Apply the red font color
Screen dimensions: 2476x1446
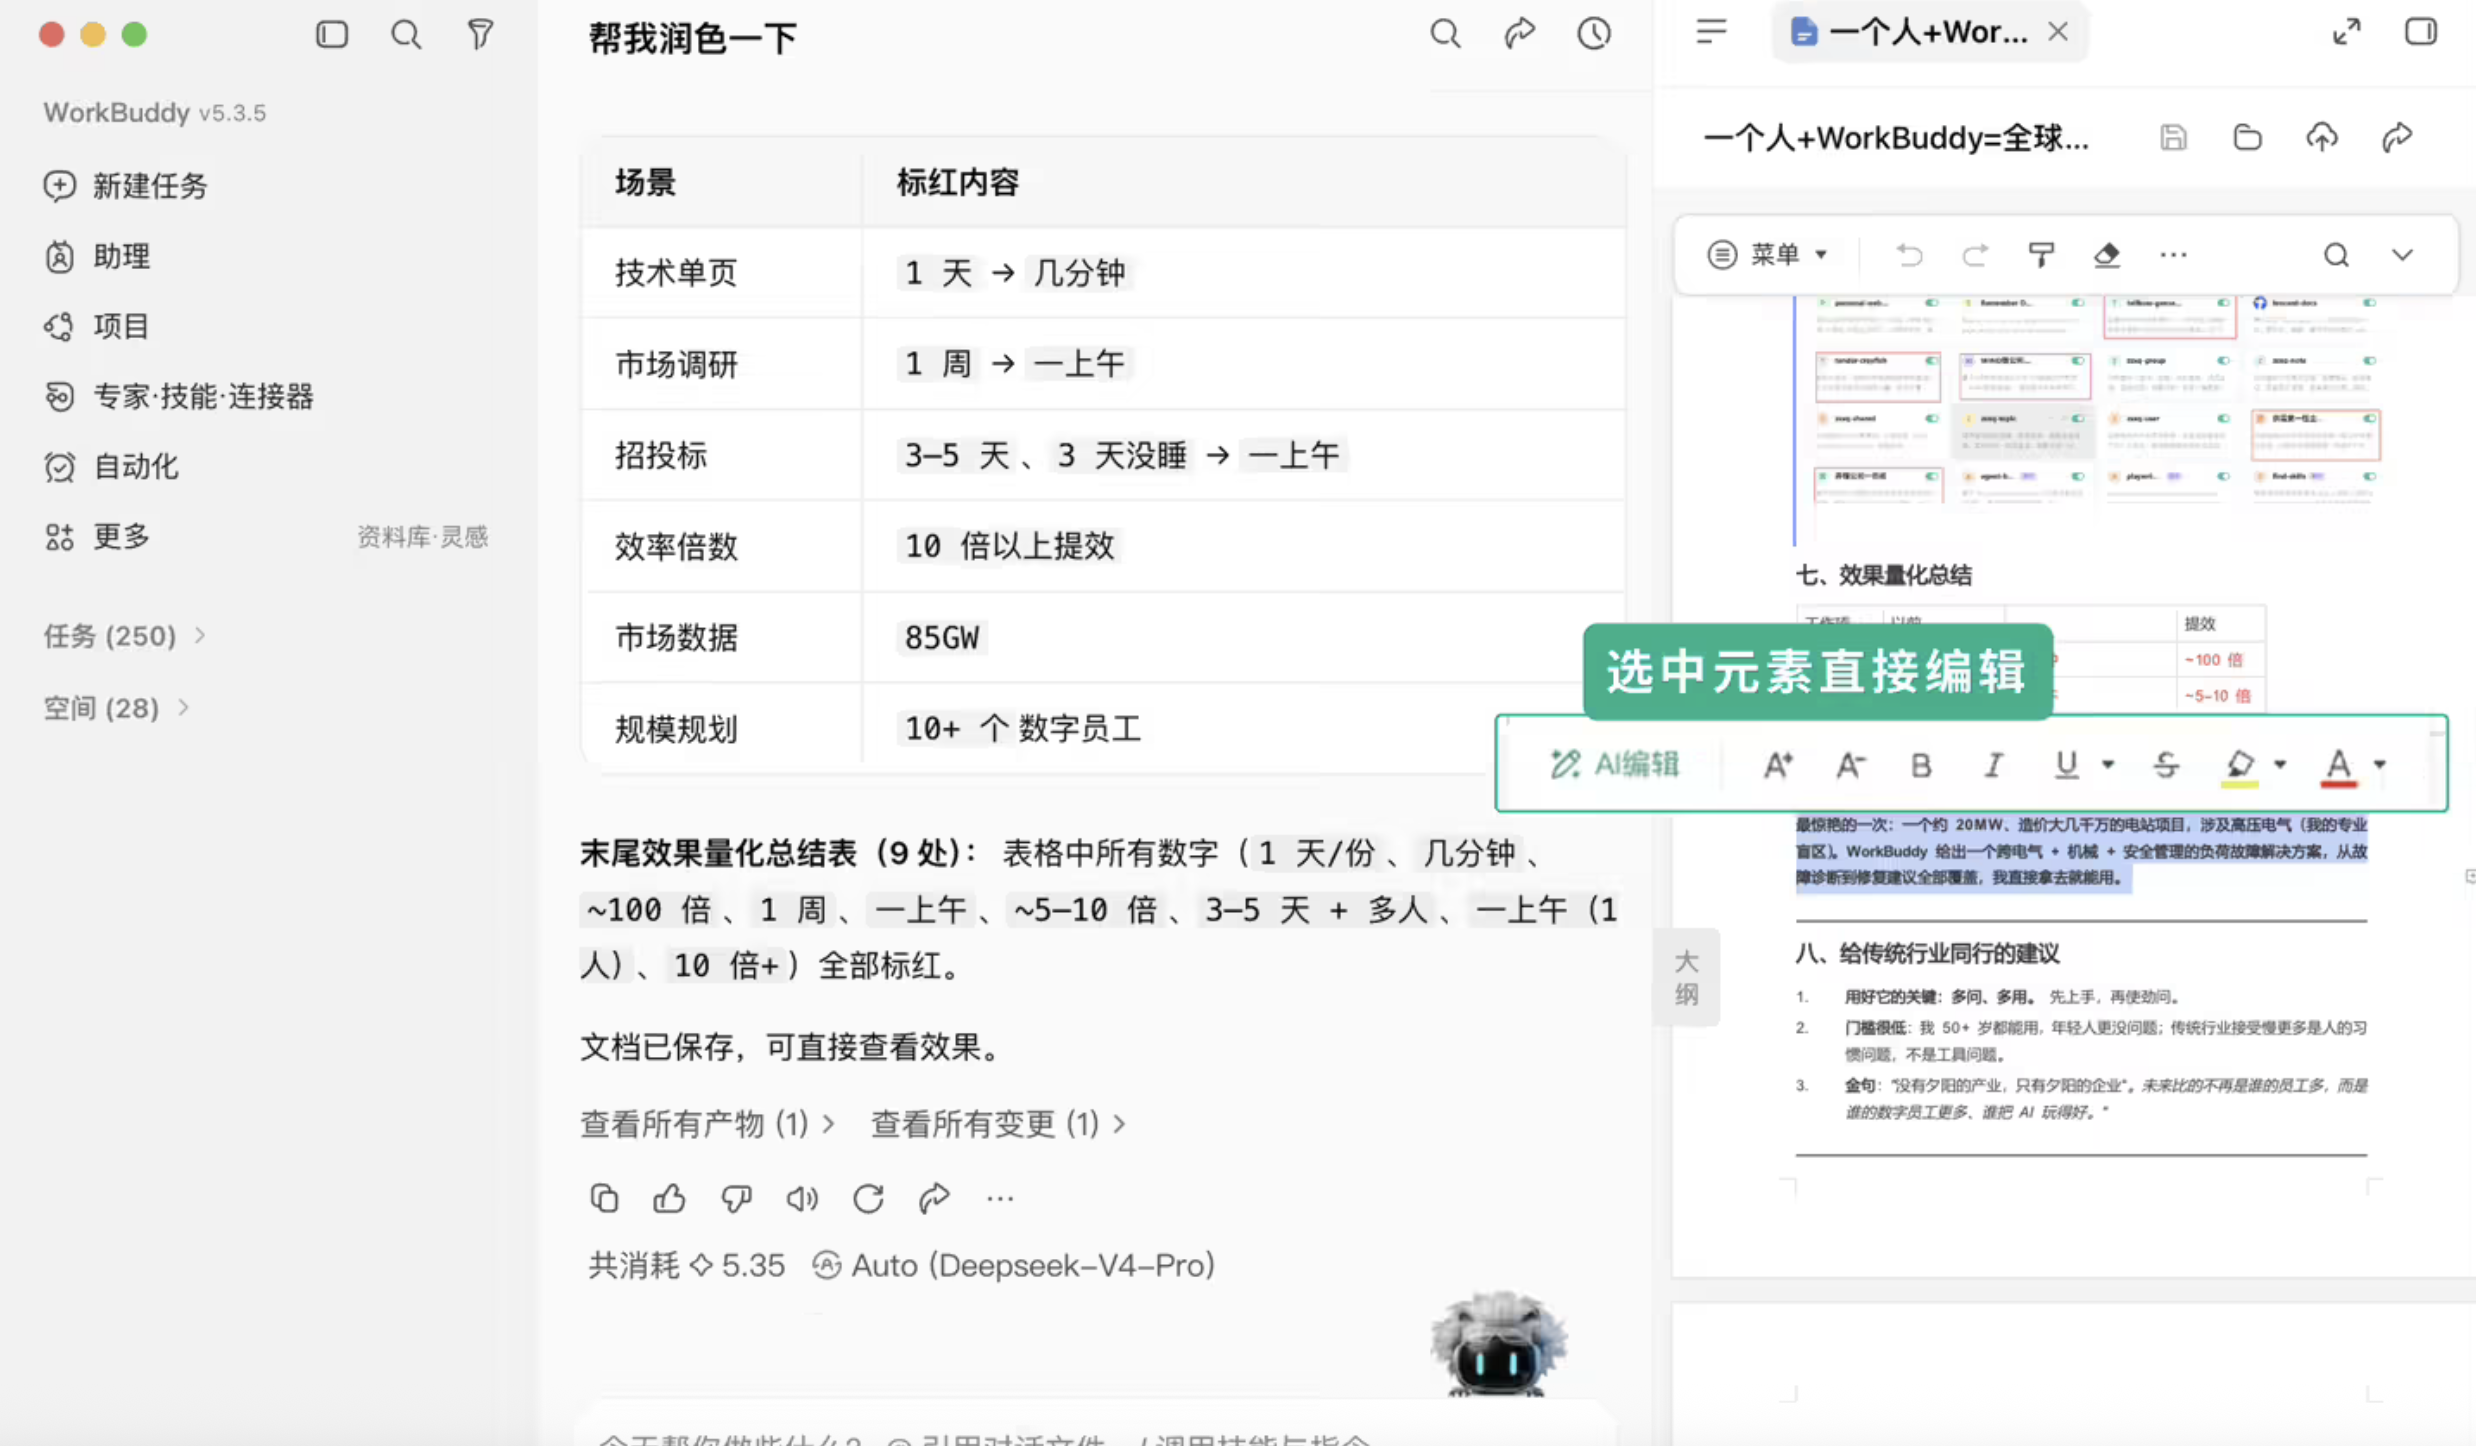pyautogui.click(x=2338, y=767)
